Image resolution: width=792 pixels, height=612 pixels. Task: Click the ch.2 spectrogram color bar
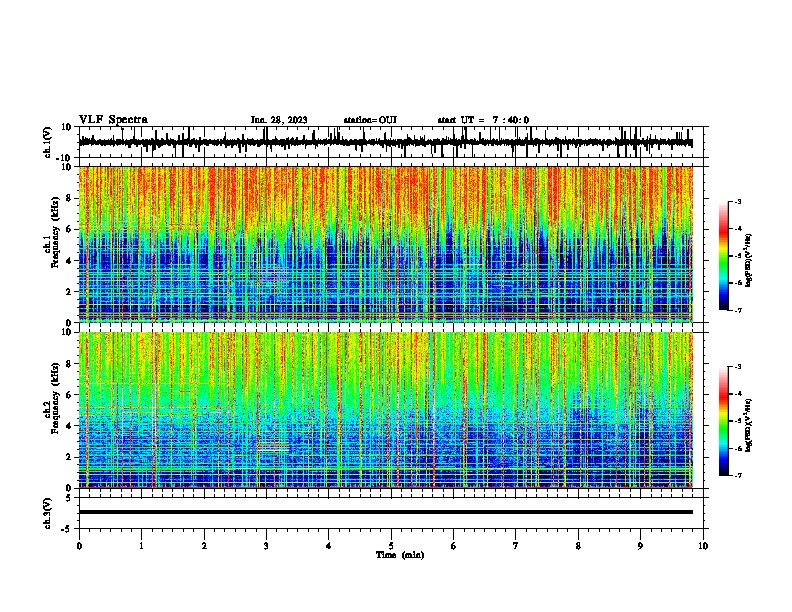click(x=724, y=421)
